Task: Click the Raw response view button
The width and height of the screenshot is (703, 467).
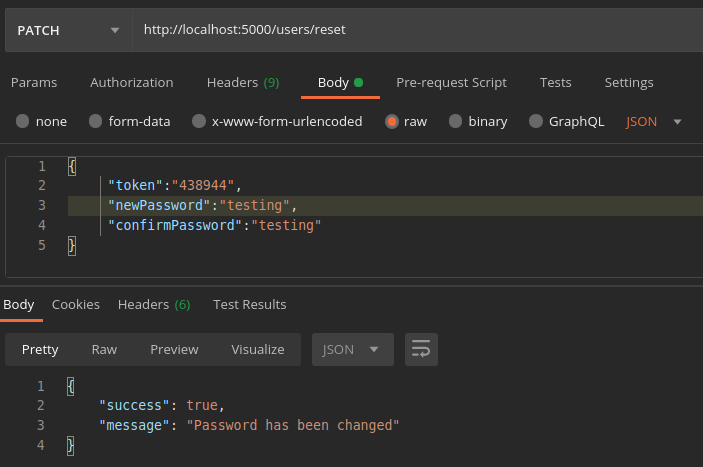Action: pyautogui.click(x=104, y=350)
